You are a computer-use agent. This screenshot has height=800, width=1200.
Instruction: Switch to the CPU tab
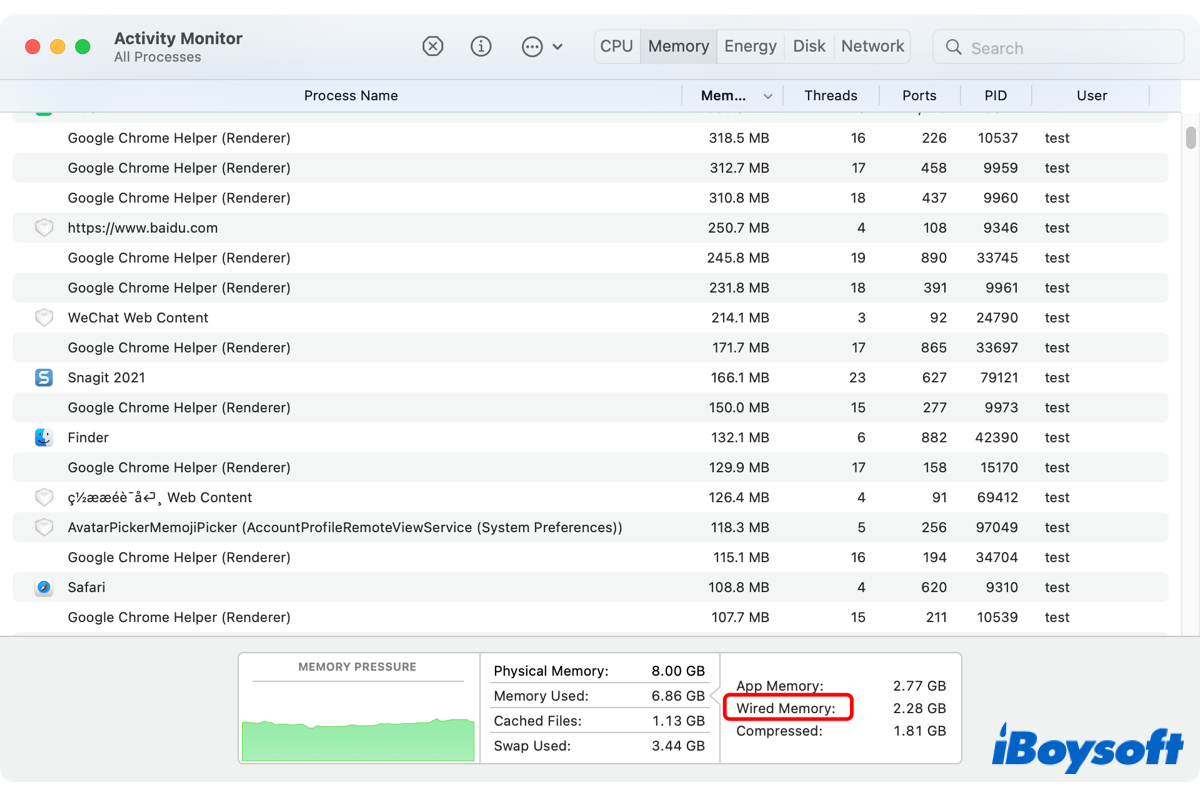click(x=616, y=46)
